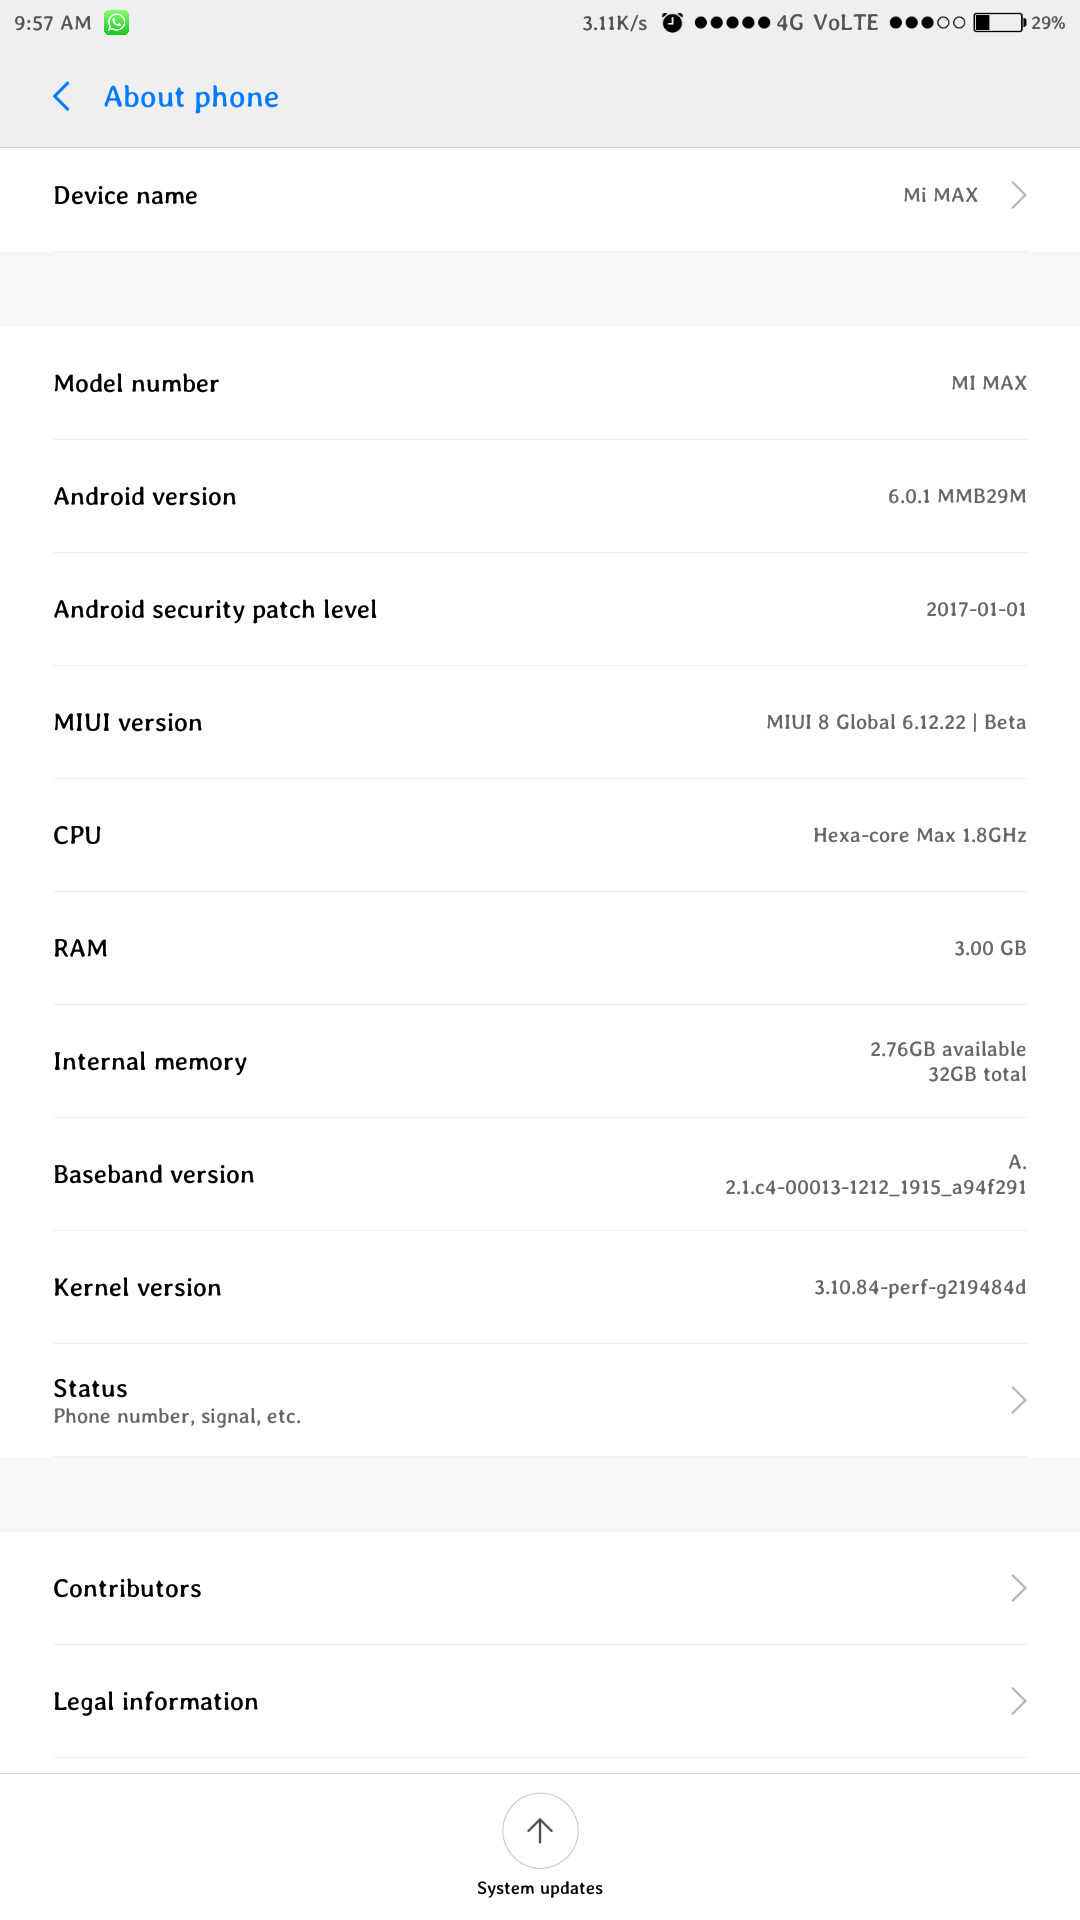This screenshot has height=1920, width=1080.
Task: Tap the Internal memory row
Action: coord(540,1061)
